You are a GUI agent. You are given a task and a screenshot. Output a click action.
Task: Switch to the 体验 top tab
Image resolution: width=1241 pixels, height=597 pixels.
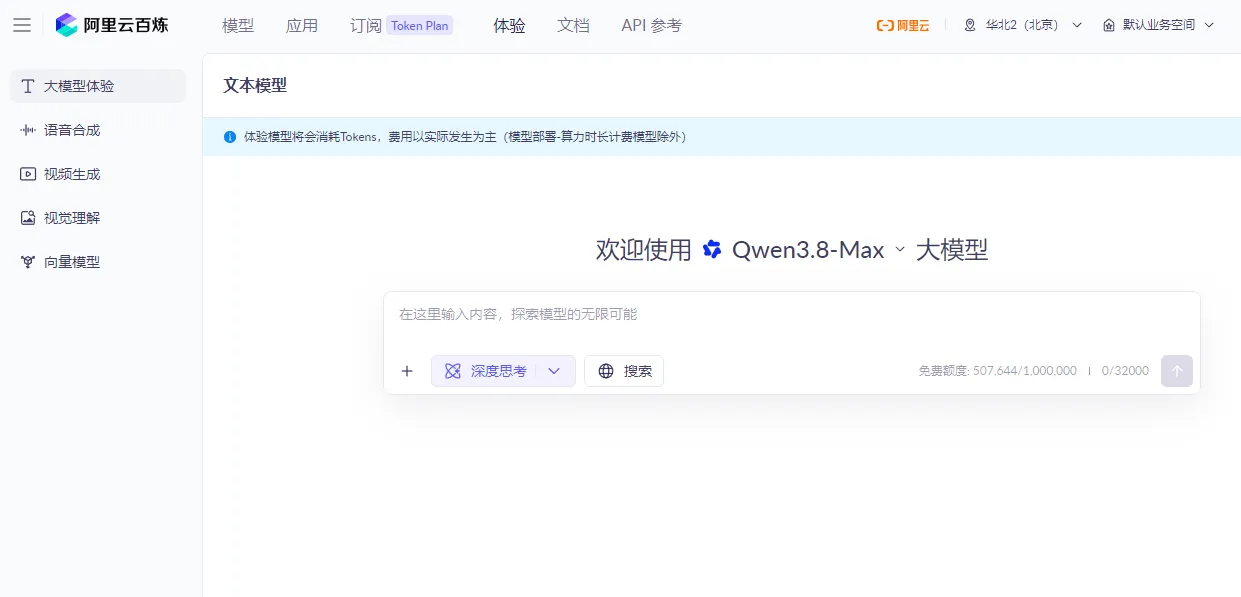509,26
